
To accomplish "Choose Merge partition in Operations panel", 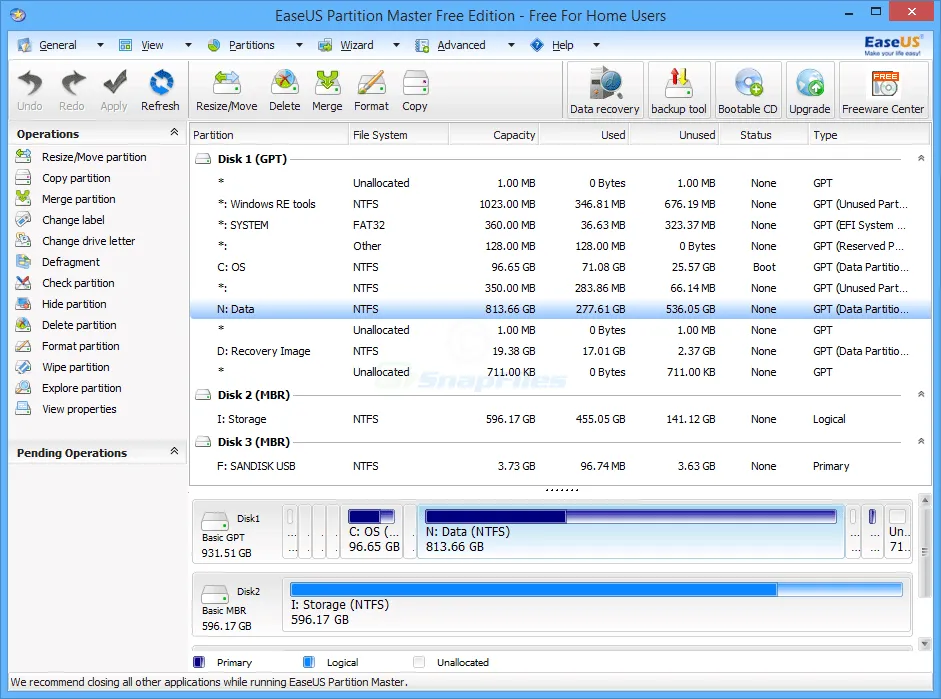I will point(79,199).
